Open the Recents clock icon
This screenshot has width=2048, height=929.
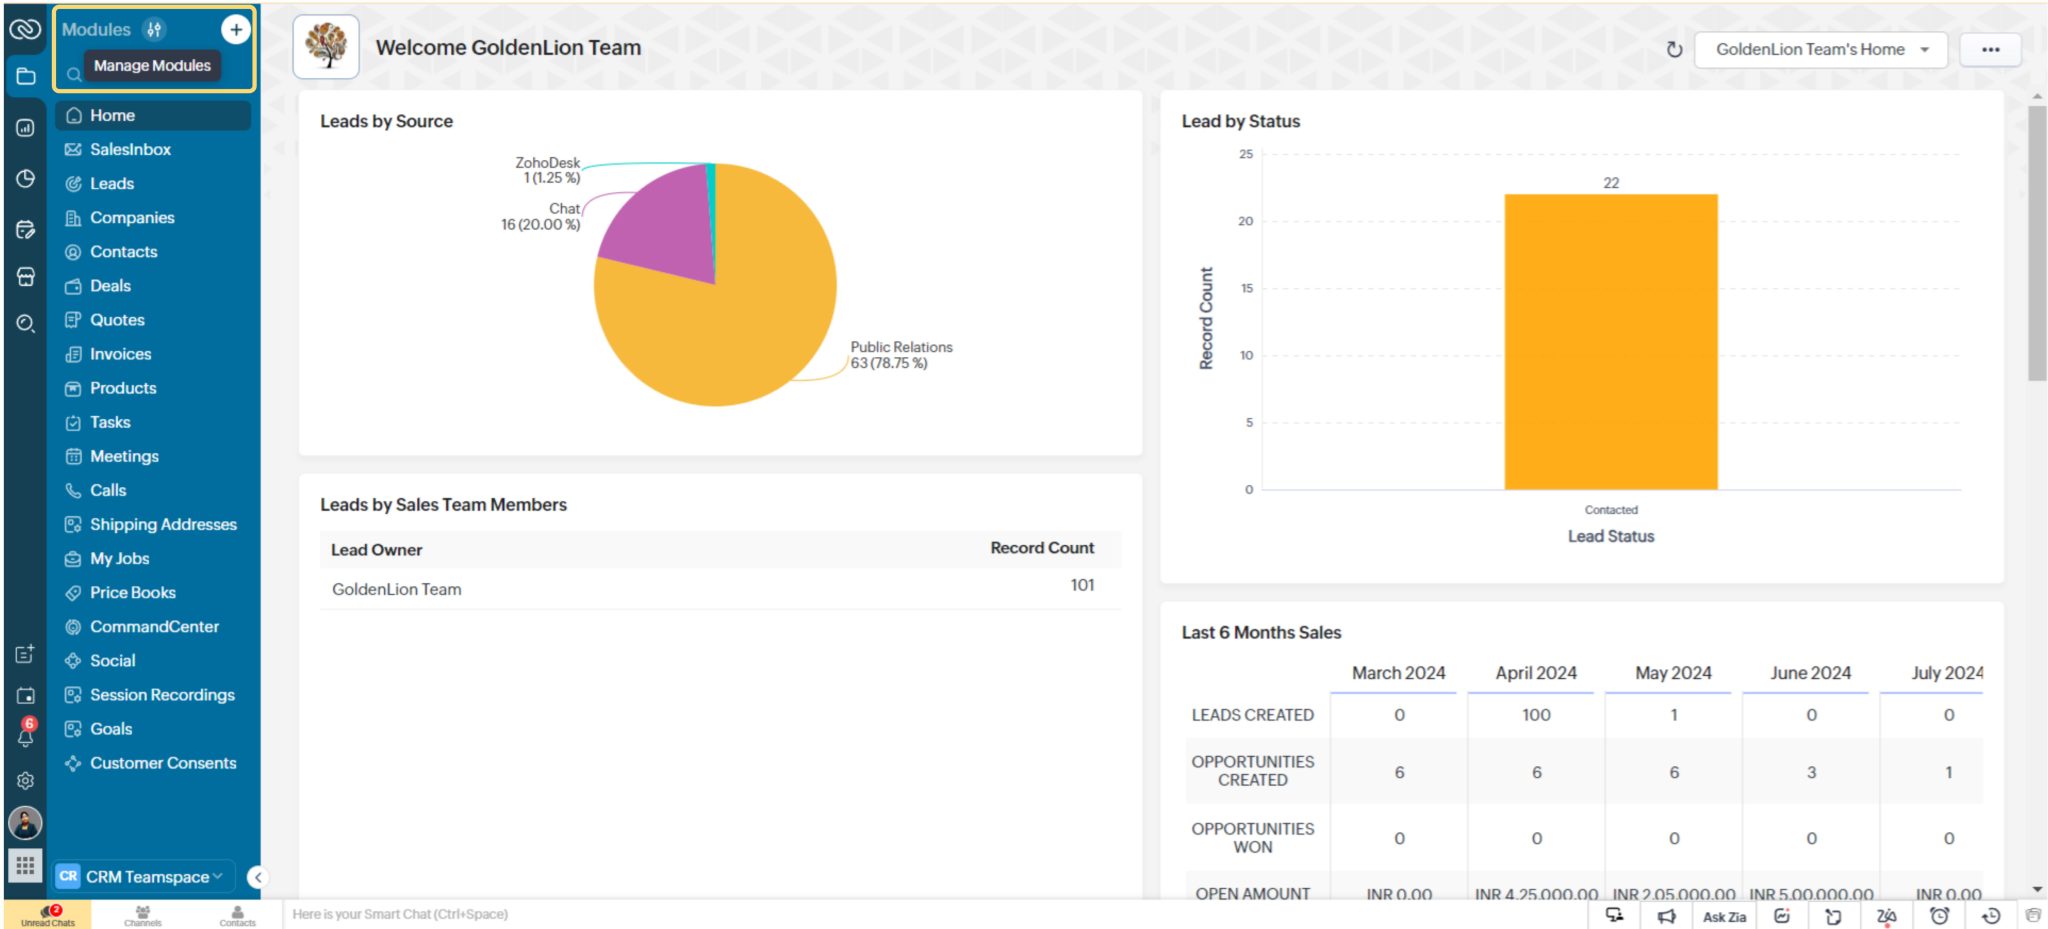tap(25, 180)
